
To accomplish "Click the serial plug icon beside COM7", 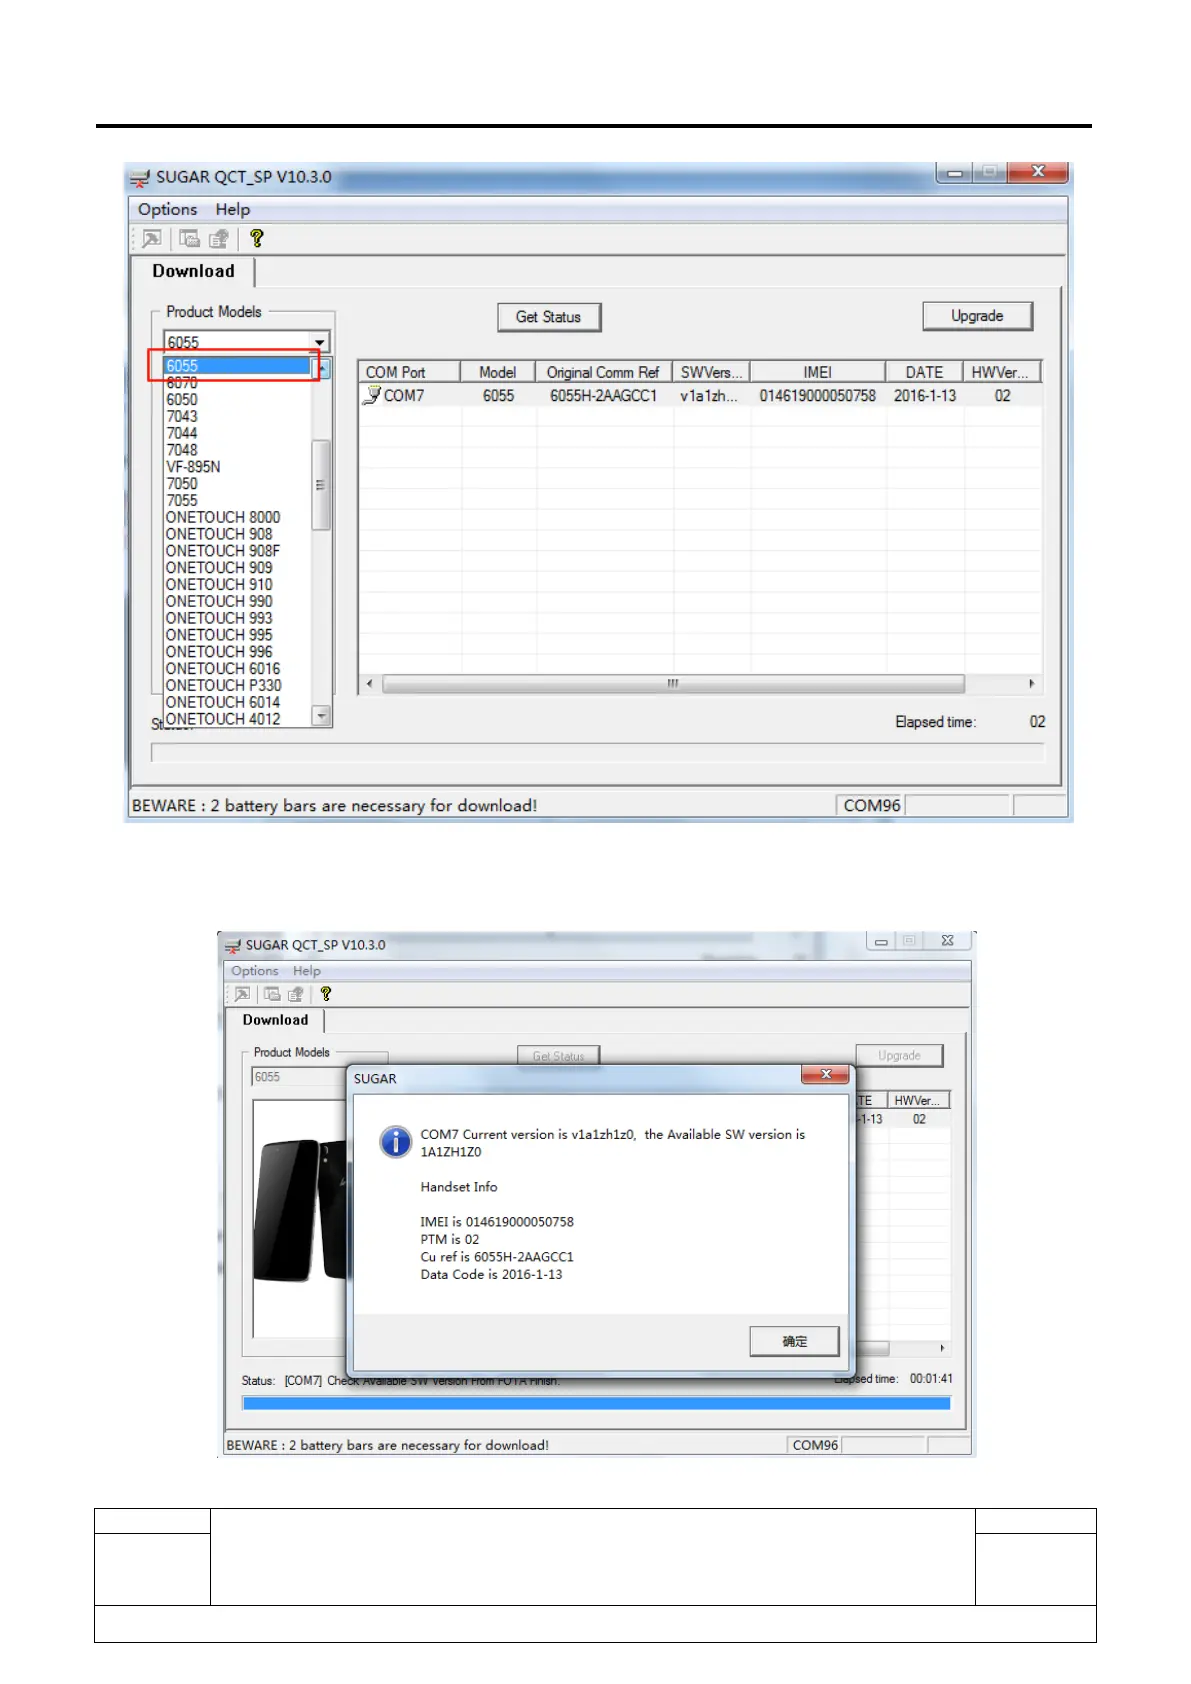I will 371,396.
